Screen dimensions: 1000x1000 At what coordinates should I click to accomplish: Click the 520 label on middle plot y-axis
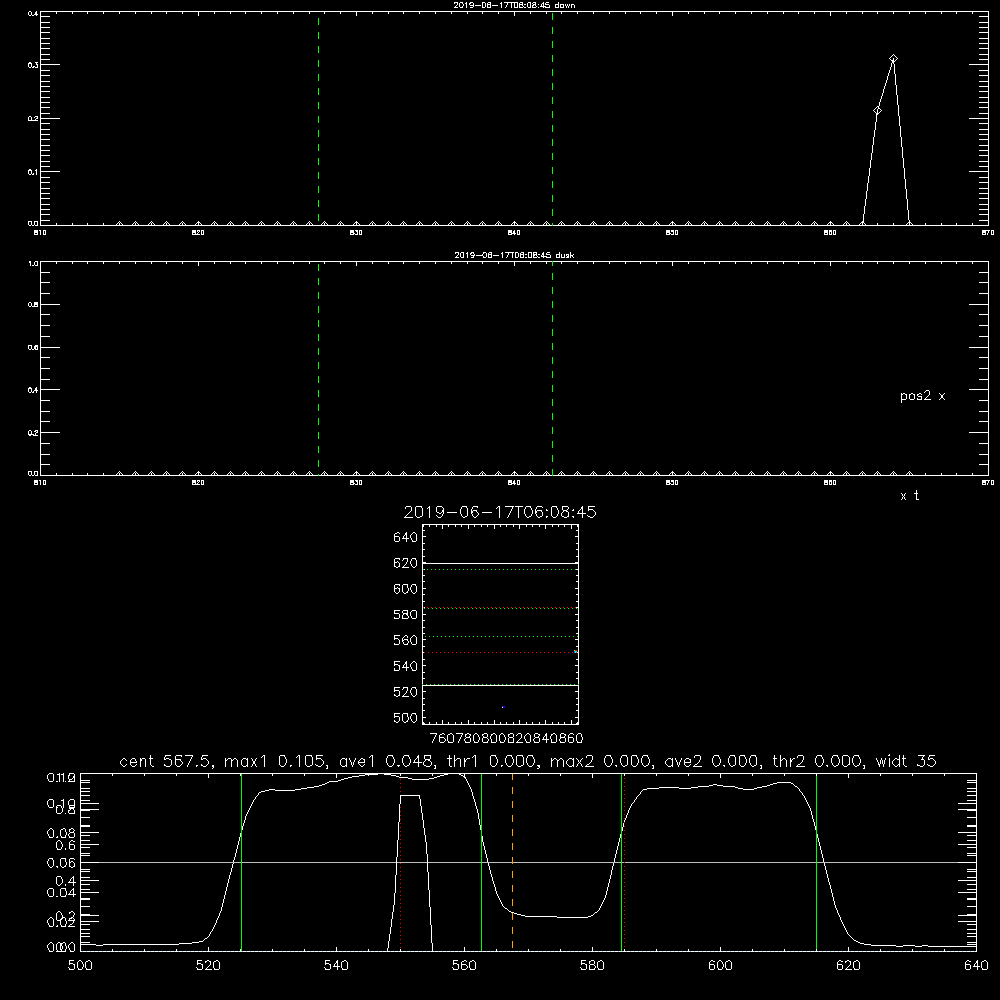coord(405,692)
